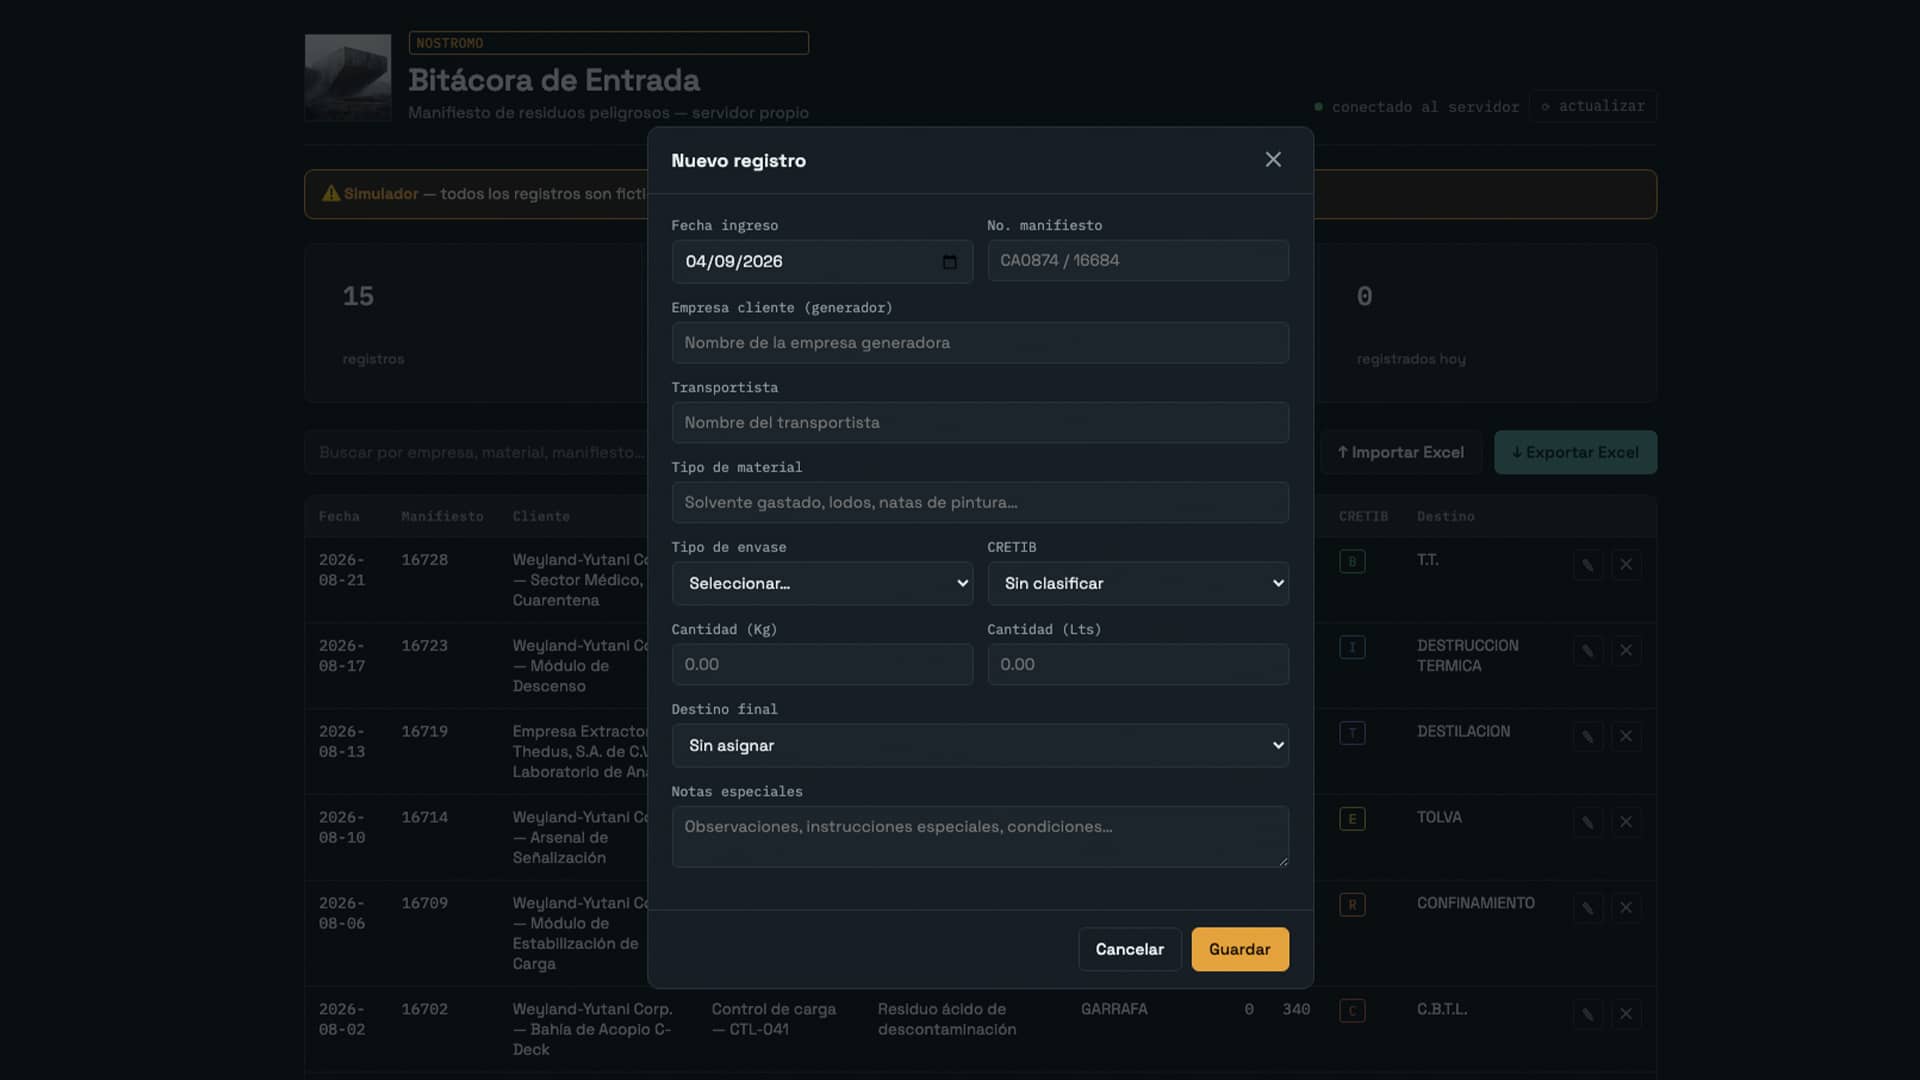
Task: Focus Cantidad (Kg) field
Action: pos(822,665)
